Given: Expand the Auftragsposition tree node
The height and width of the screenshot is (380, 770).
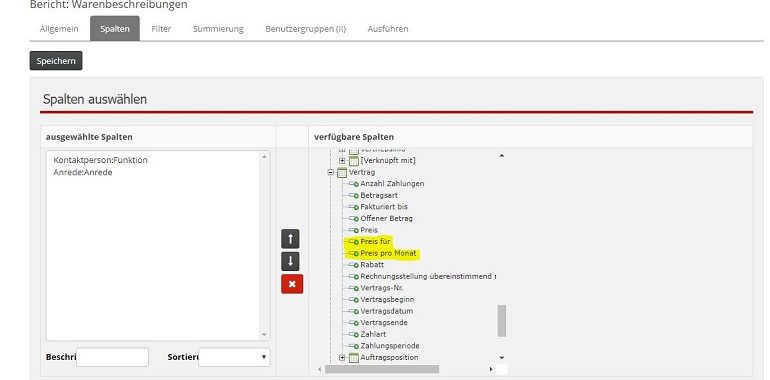Looking at the screenshot, I should coord(342,357).
